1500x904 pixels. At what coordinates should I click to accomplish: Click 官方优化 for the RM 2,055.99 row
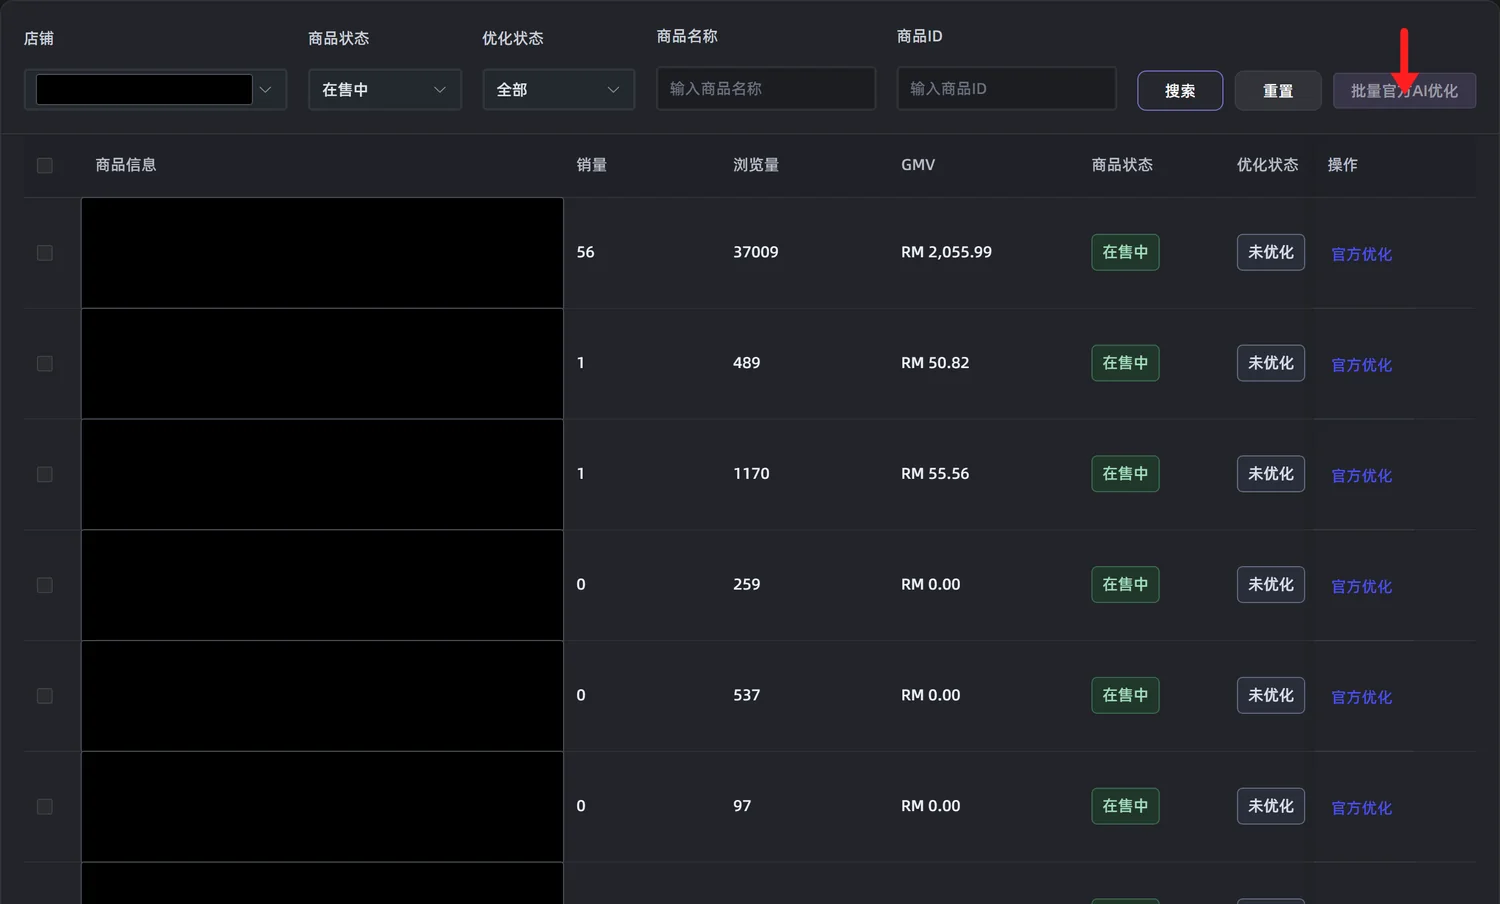pos(1361,254)
